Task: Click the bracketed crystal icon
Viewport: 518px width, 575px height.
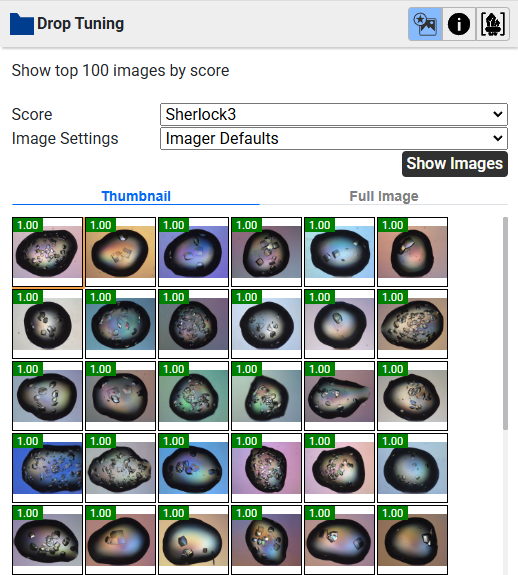Action: [493, 24]
